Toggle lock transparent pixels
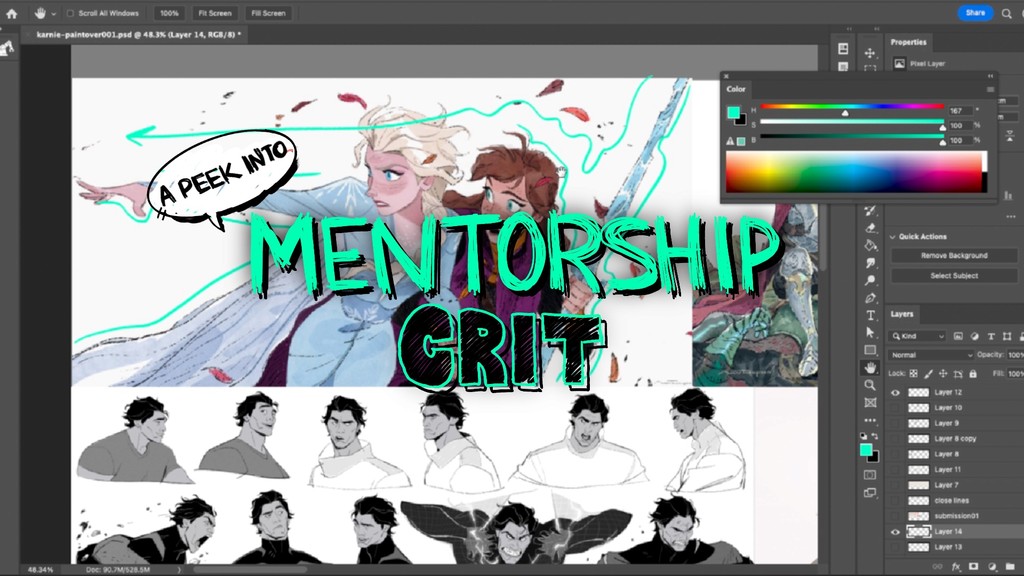This screenshot has width=1024, height=576. pos(914,374)
